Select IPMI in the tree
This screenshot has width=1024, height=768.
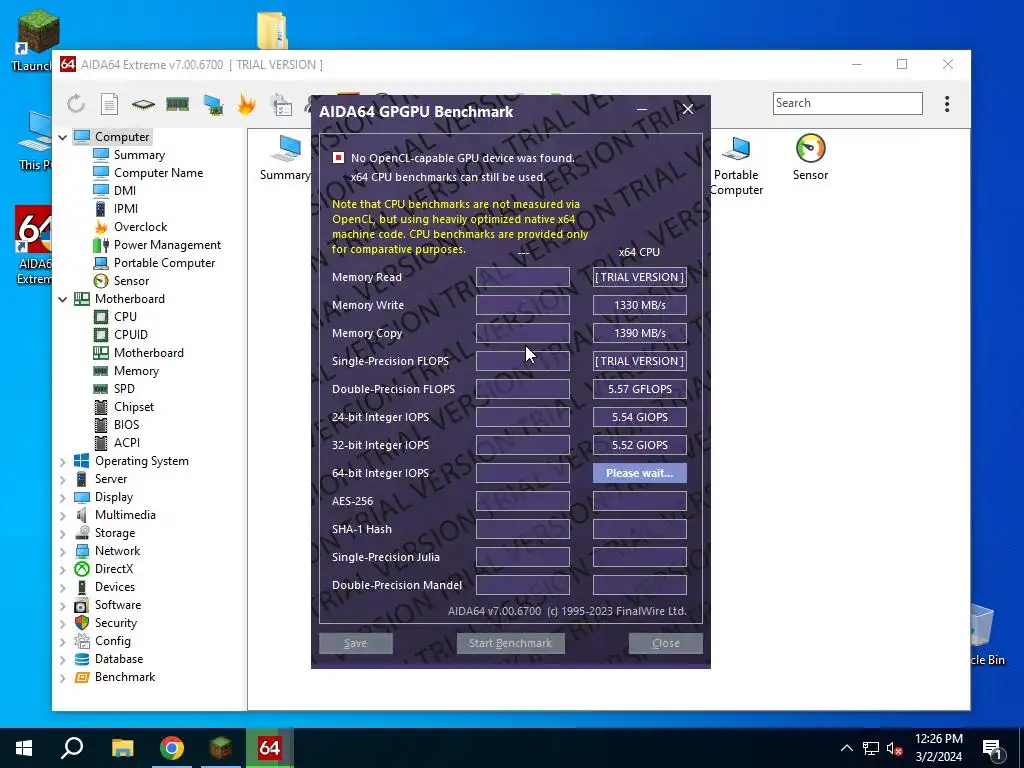(x=125, y=208)
